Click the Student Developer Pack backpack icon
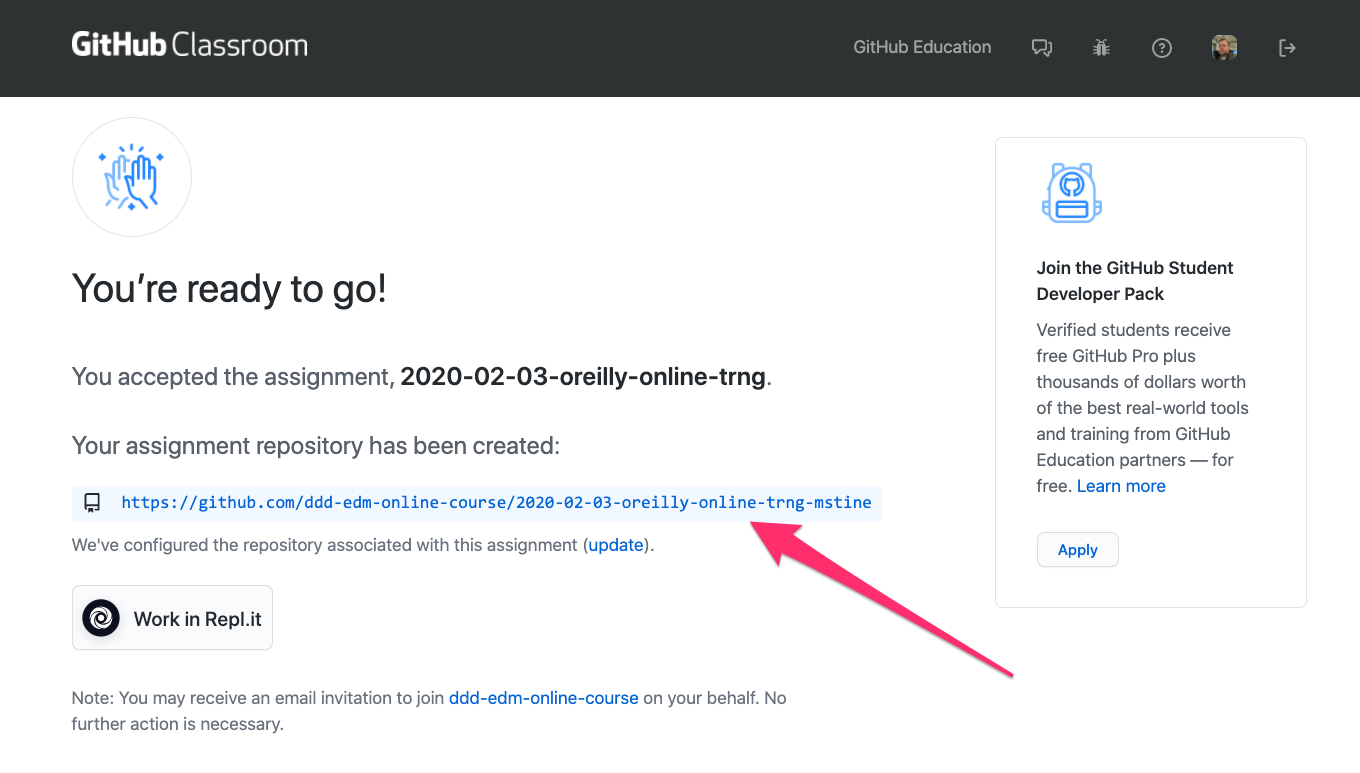Image resolution: width=1360 pixels, height=773 pixels. pyautogui.click(x=1072, y=193)
